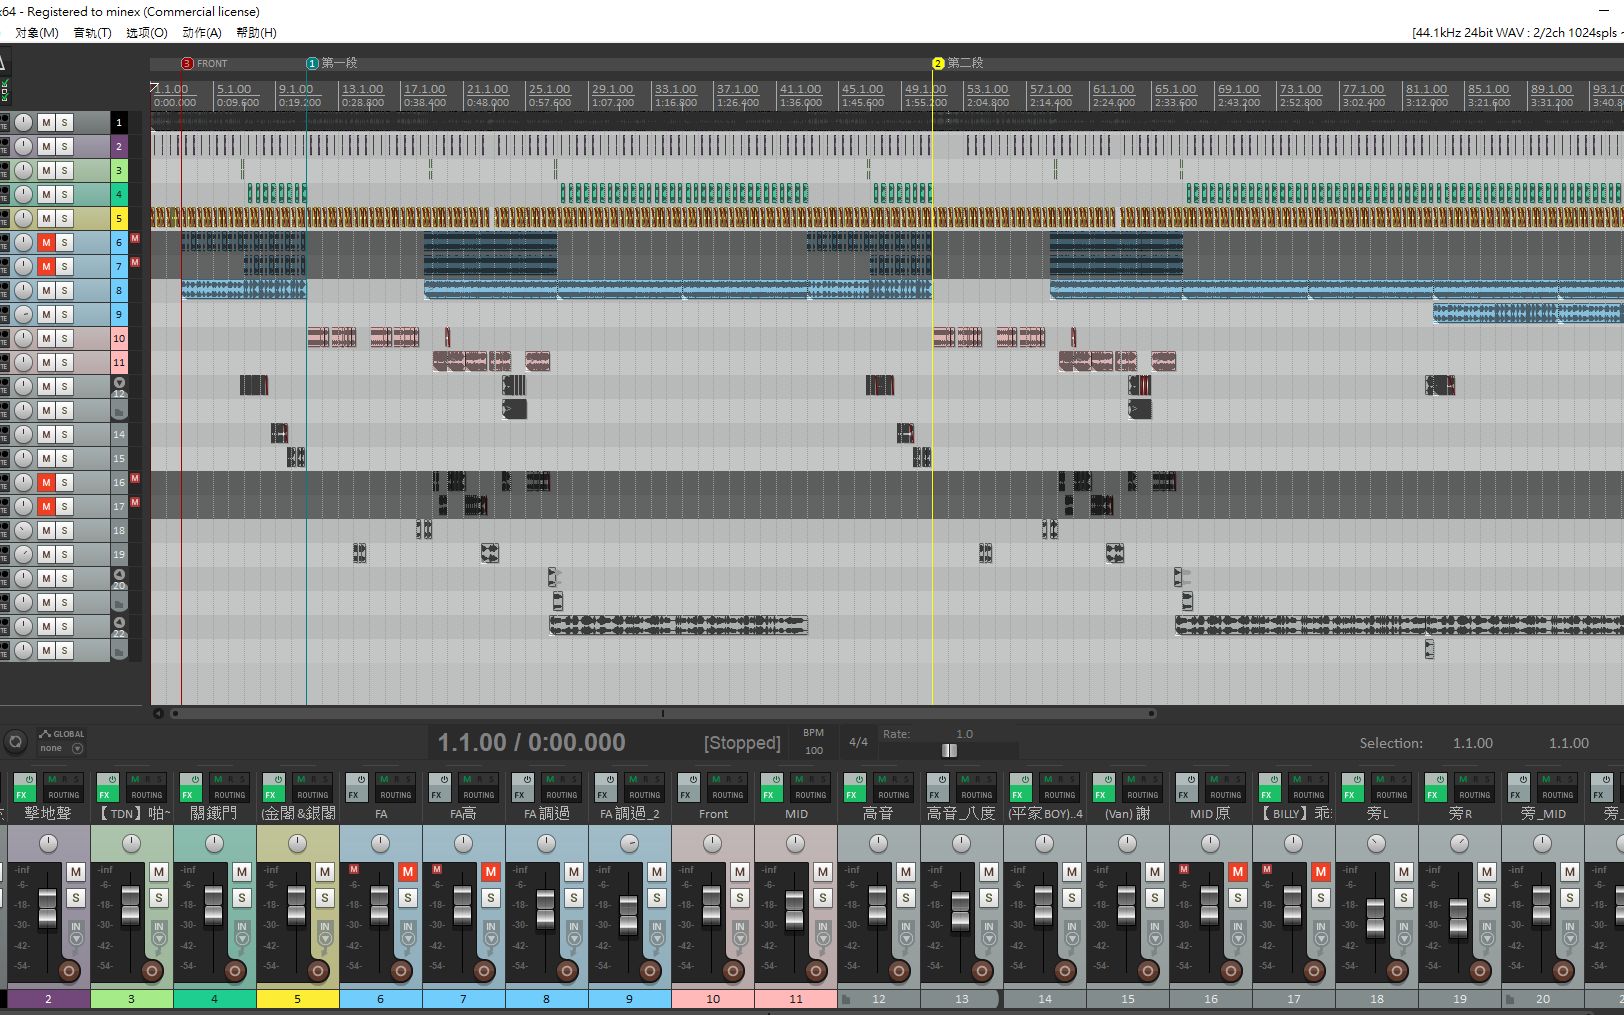Click the 1.1.00 / 0:00.000 time display

coord(531,742)
